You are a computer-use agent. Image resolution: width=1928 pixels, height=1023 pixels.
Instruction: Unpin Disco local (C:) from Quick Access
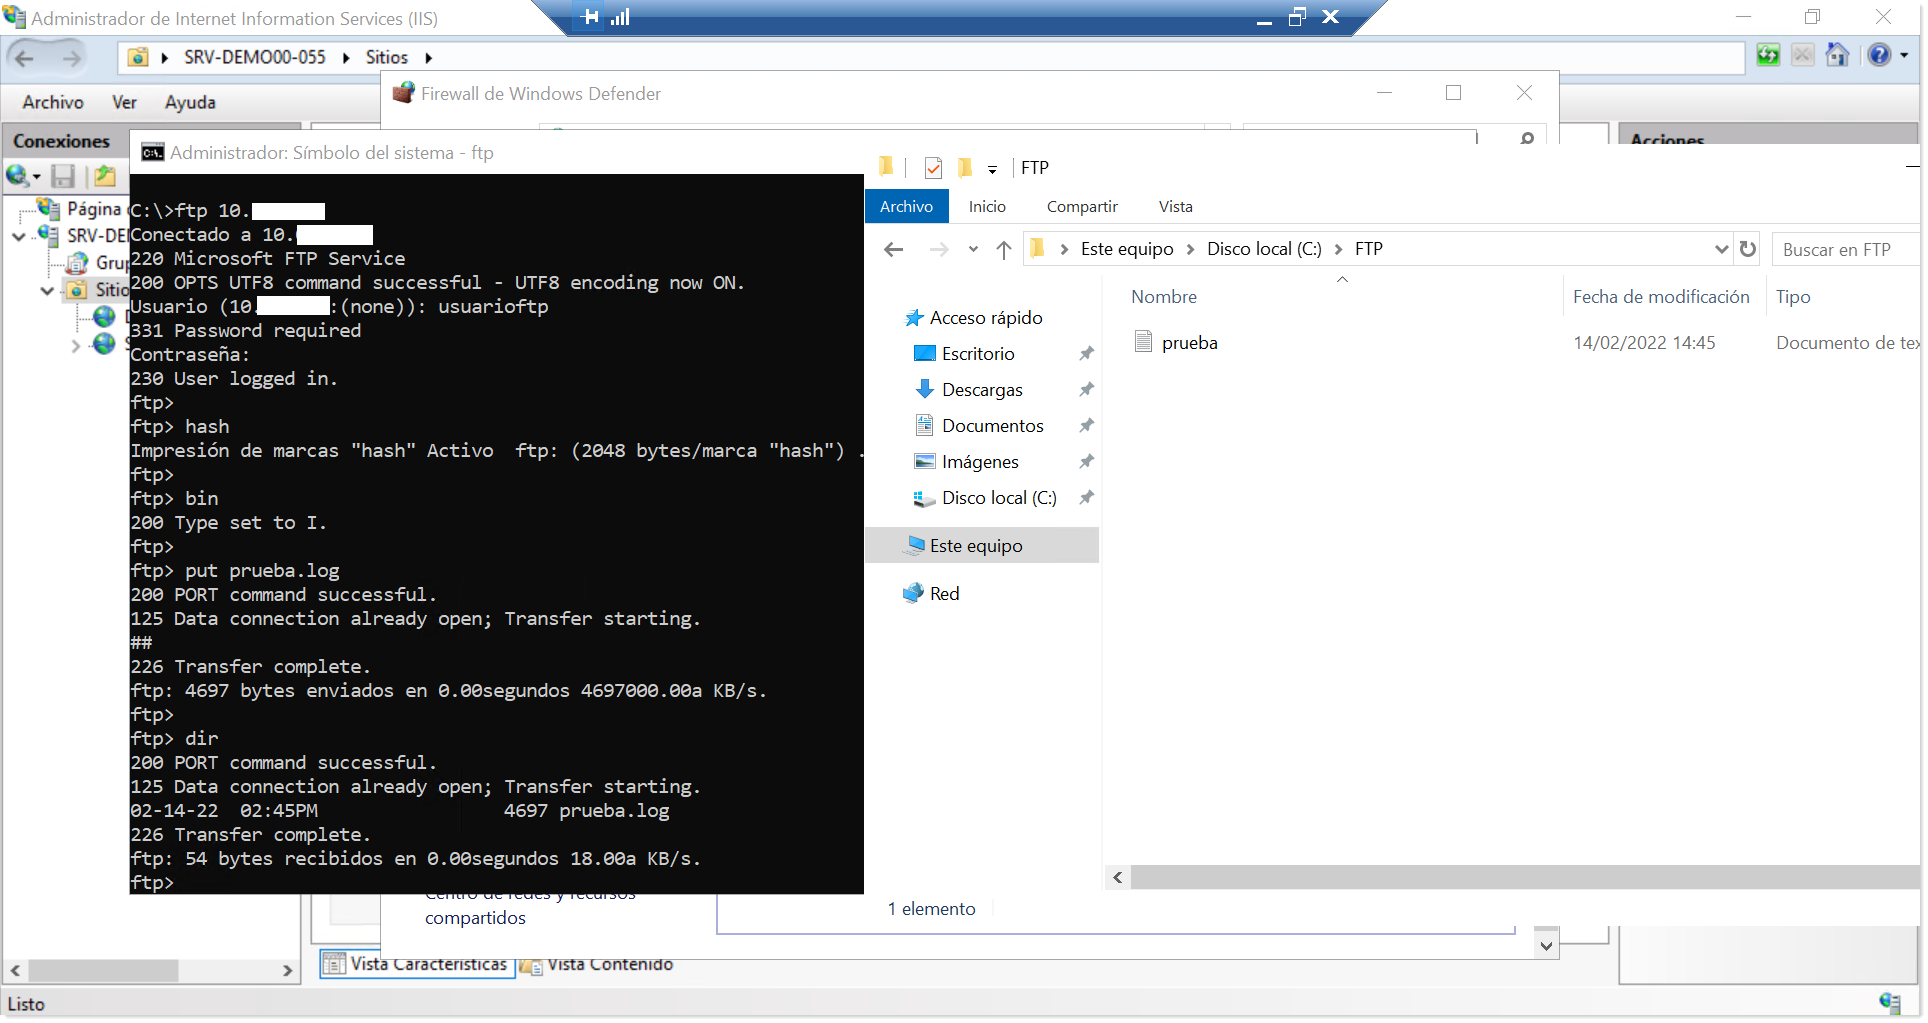click(x=1086, y=497)
